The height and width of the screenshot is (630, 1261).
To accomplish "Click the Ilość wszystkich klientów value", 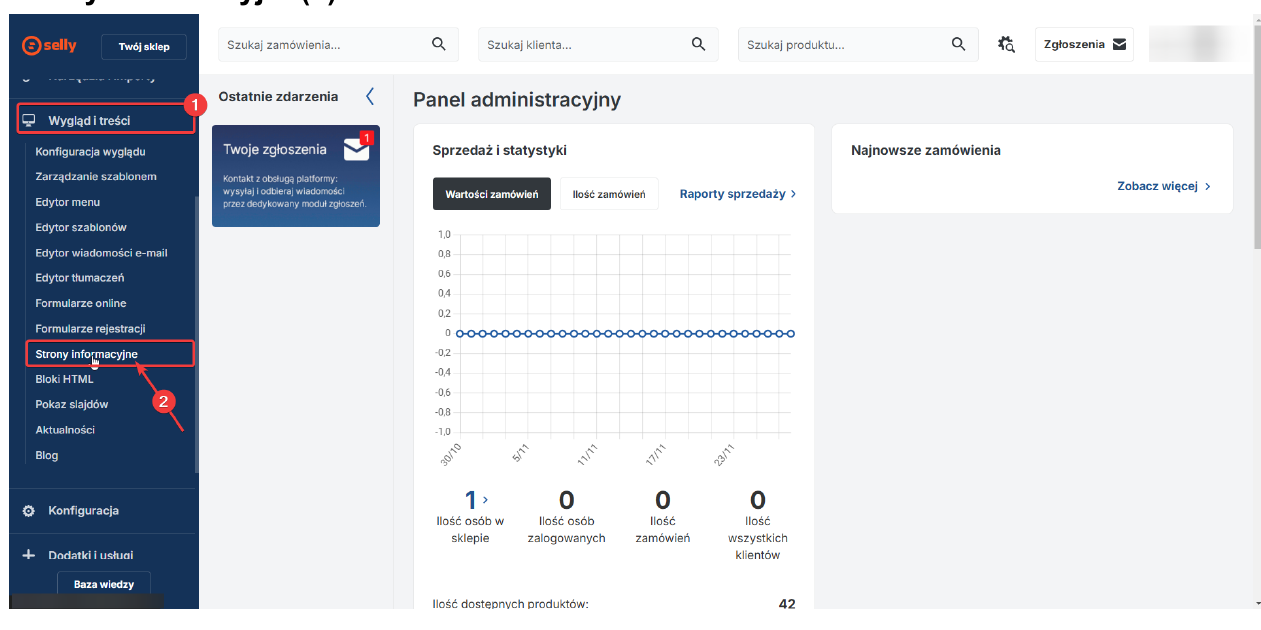I will (758, 500).
